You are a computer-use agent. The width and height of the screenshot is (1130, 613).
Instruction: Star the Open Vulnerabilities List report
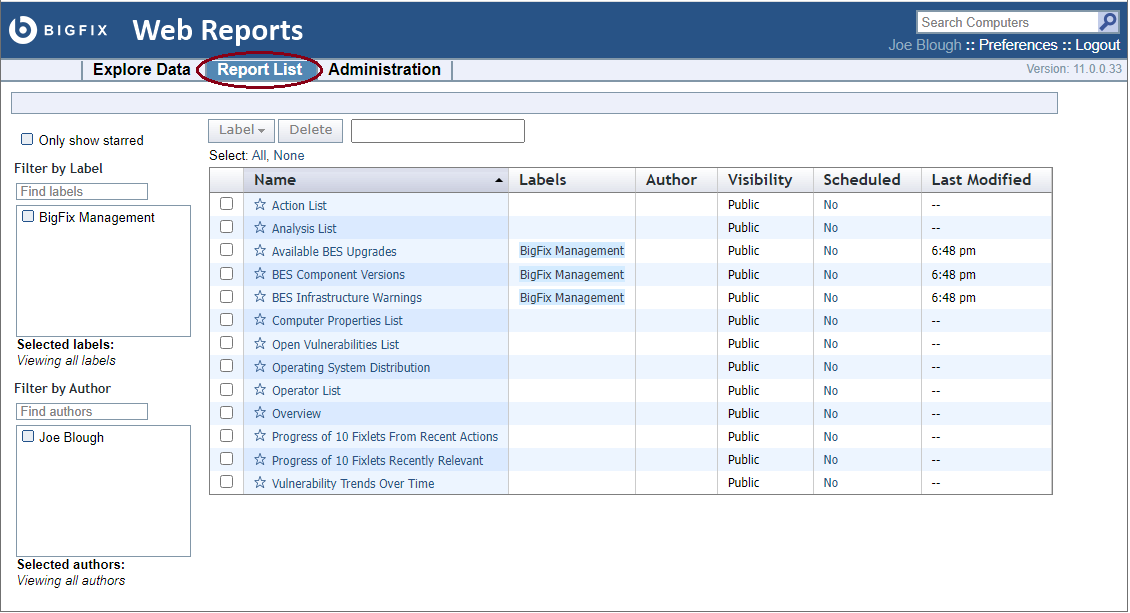click(x=260, y=344)
